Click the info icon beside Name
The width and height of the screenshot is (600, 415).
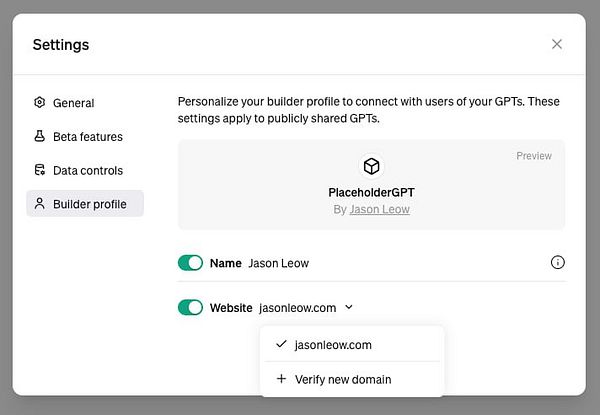558,263
